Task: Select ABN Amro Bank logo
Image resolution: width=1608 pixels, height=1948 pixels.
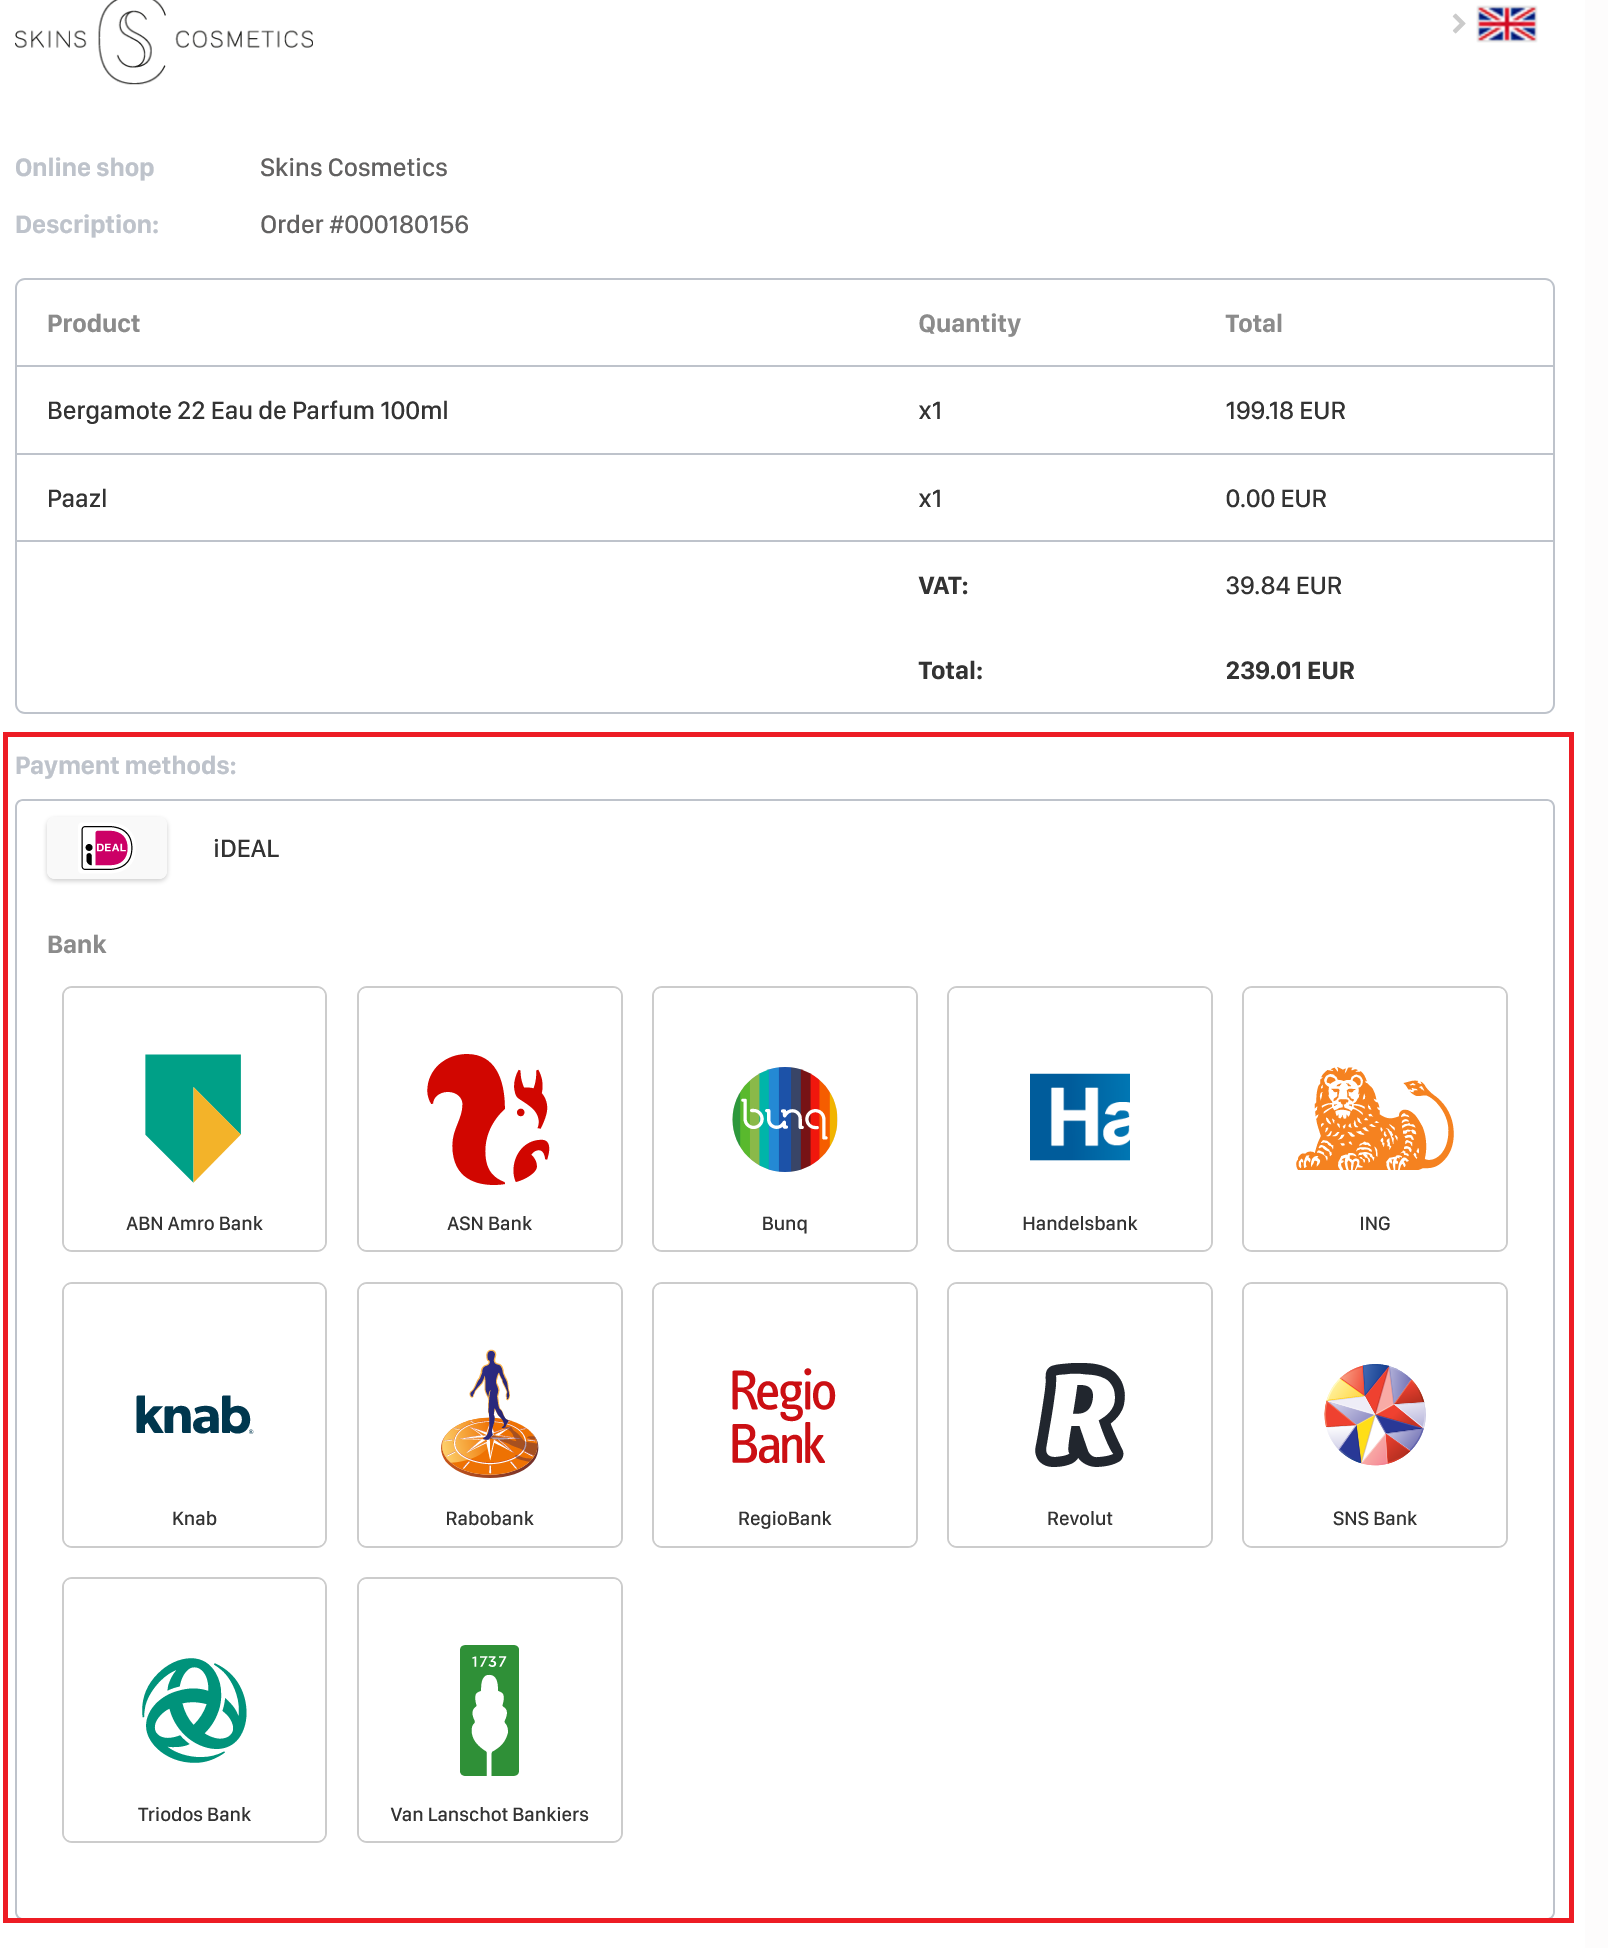Action: click(x=193, y=1117)
